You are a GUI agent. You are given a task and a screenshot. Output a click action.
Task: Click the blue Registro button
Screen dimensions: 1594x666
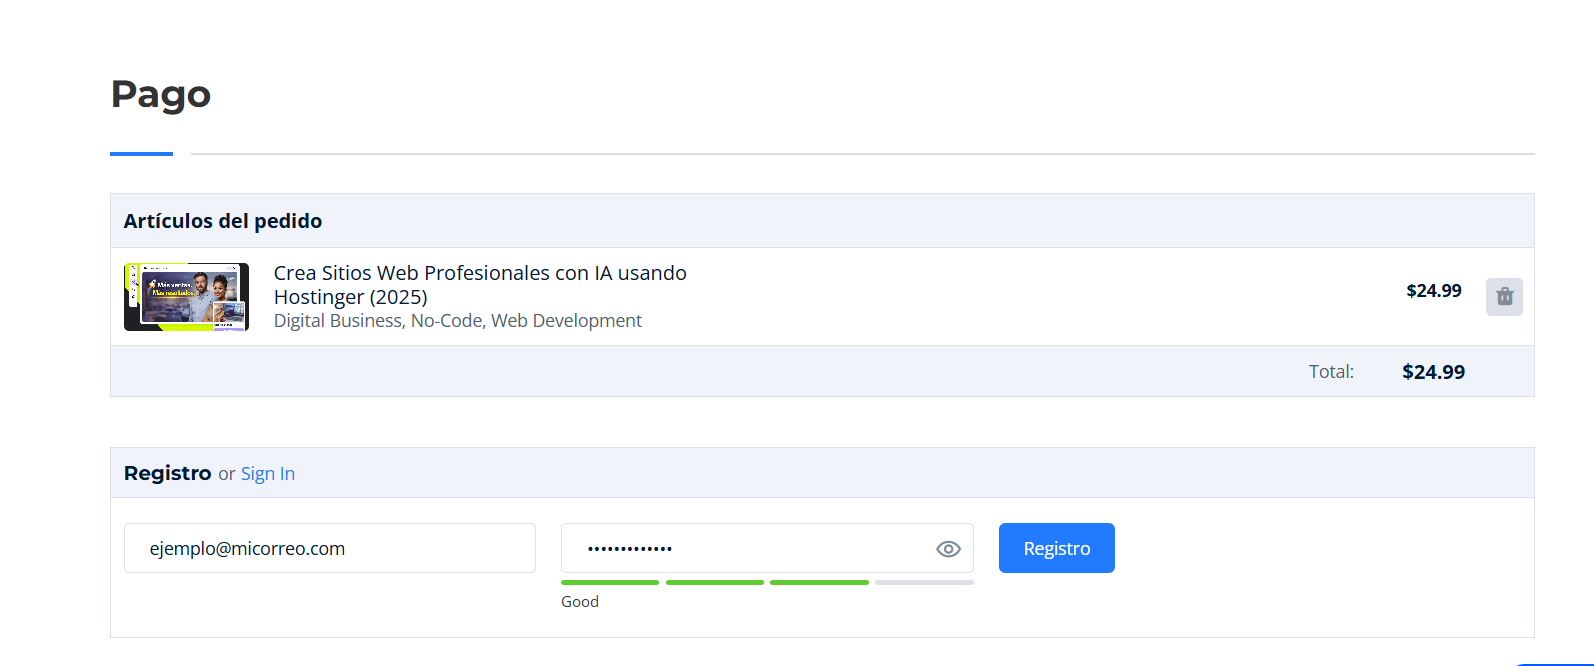pyautogui.click(x=1056, y=548)
